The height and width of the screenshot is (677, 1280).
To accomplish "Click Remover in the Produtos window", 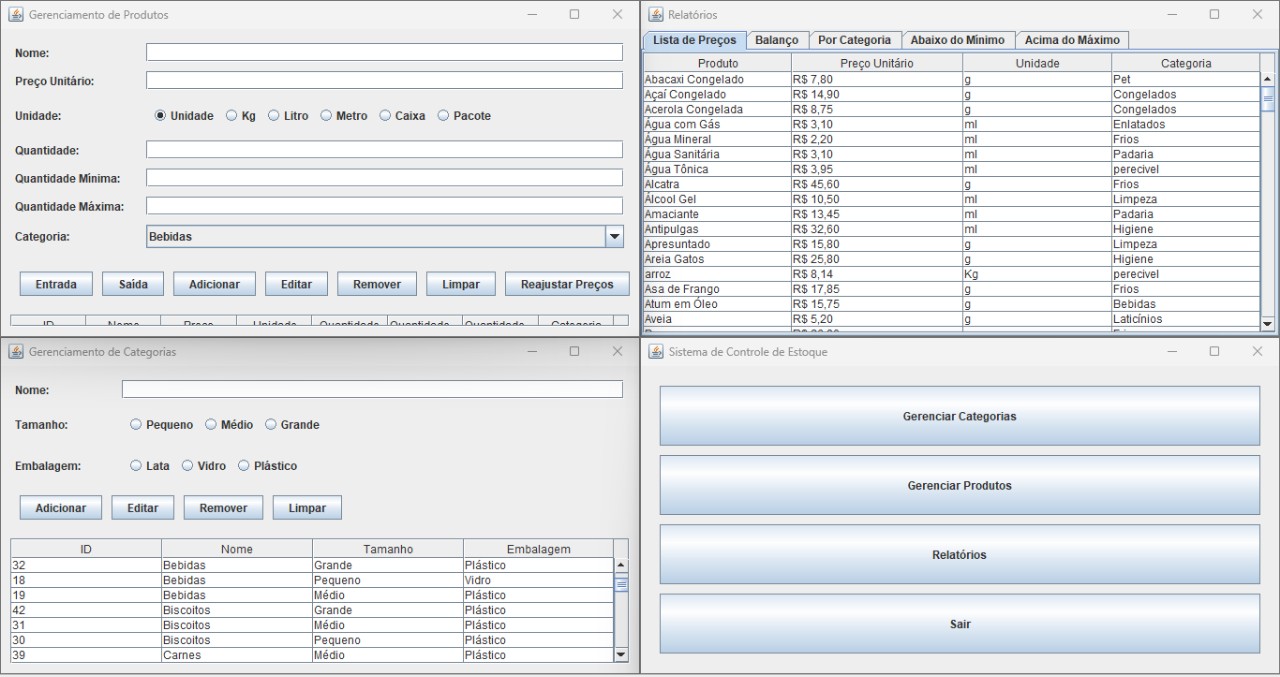I will tap(376, 284).
